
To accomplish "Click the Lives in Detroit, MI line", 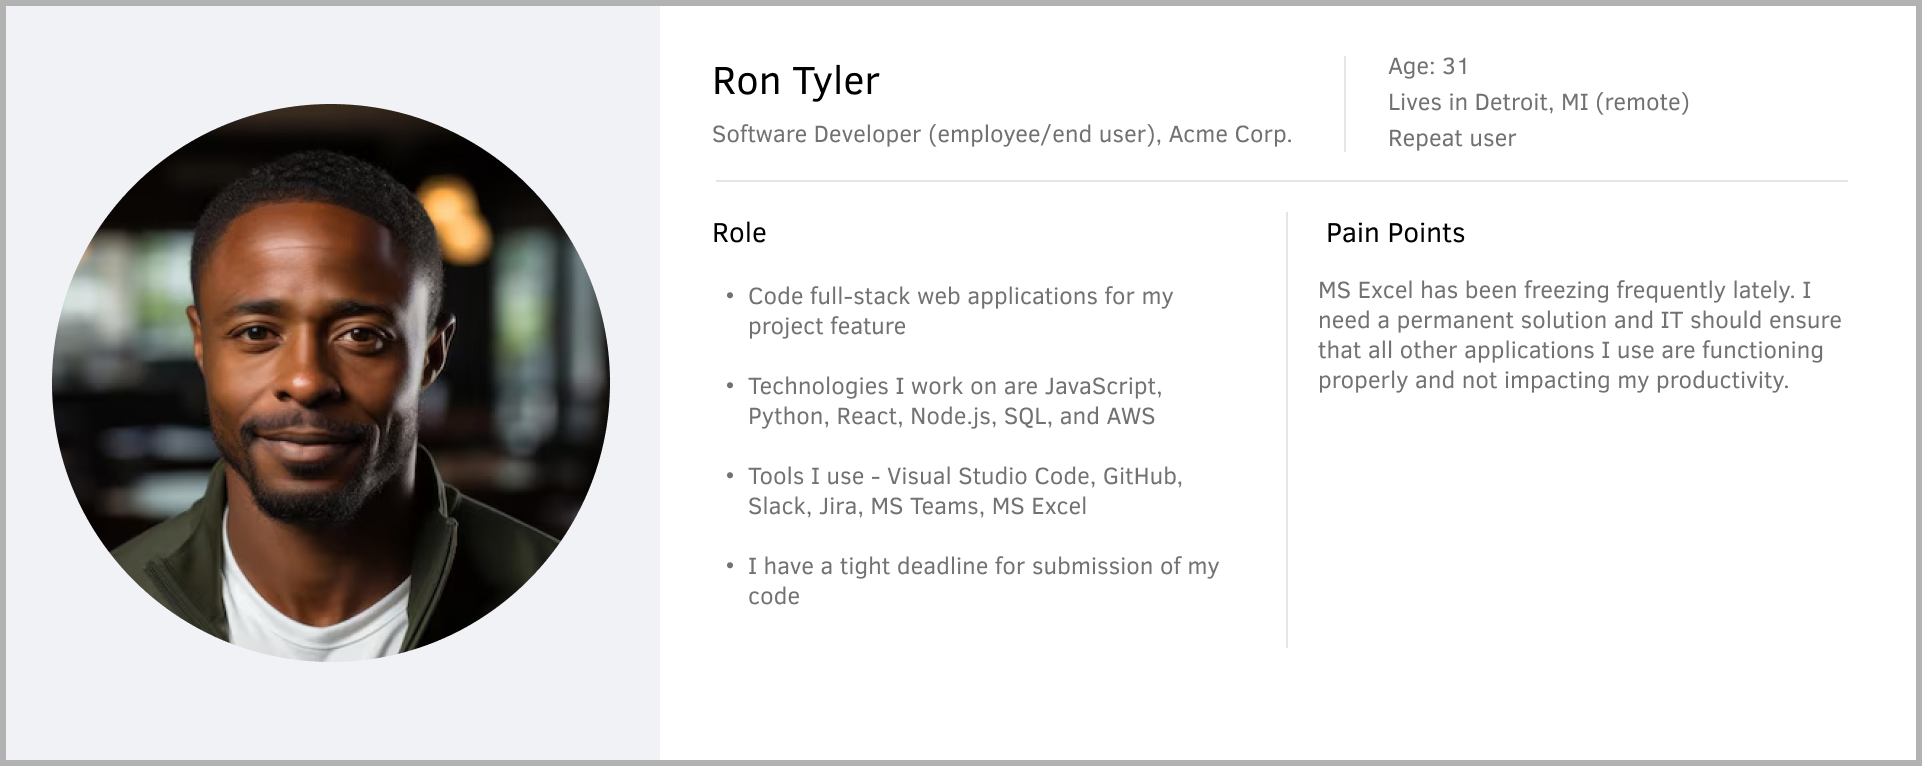I will 1537,103.
